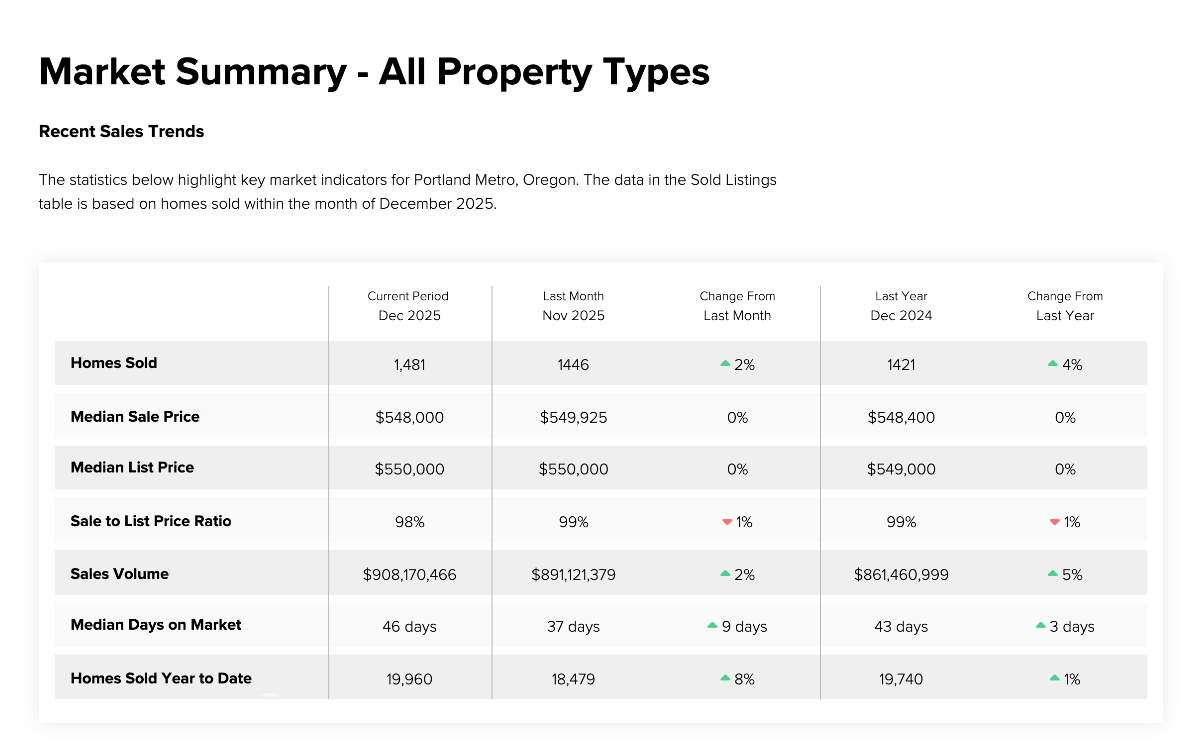Click red down arrow in Sale to List last-year change
This screenshot has height=744, width=1202.
click(1055, 522)
